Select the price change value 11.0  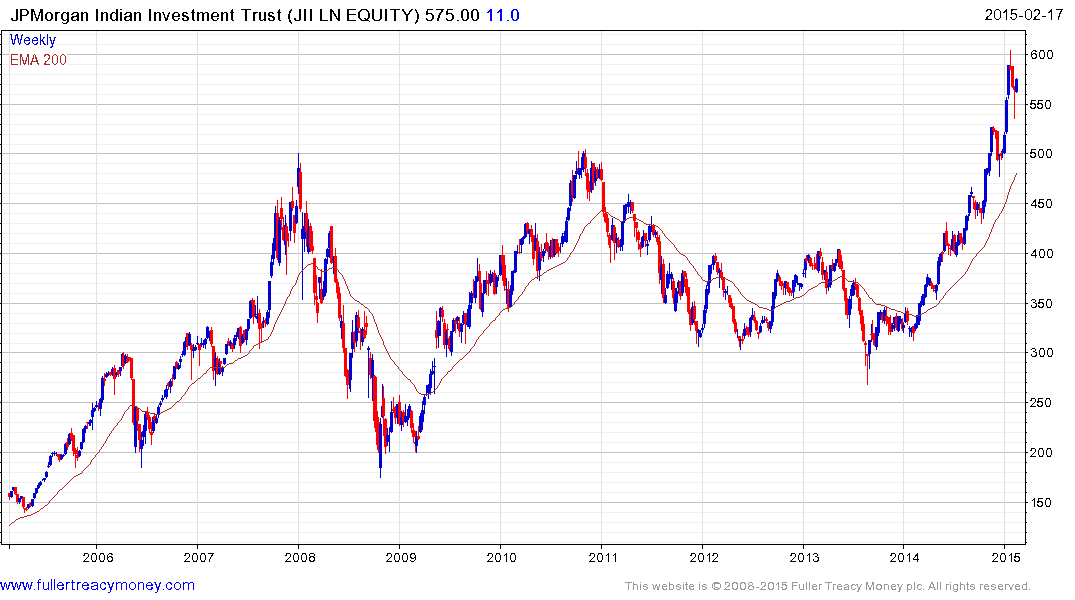click(503, 15)
